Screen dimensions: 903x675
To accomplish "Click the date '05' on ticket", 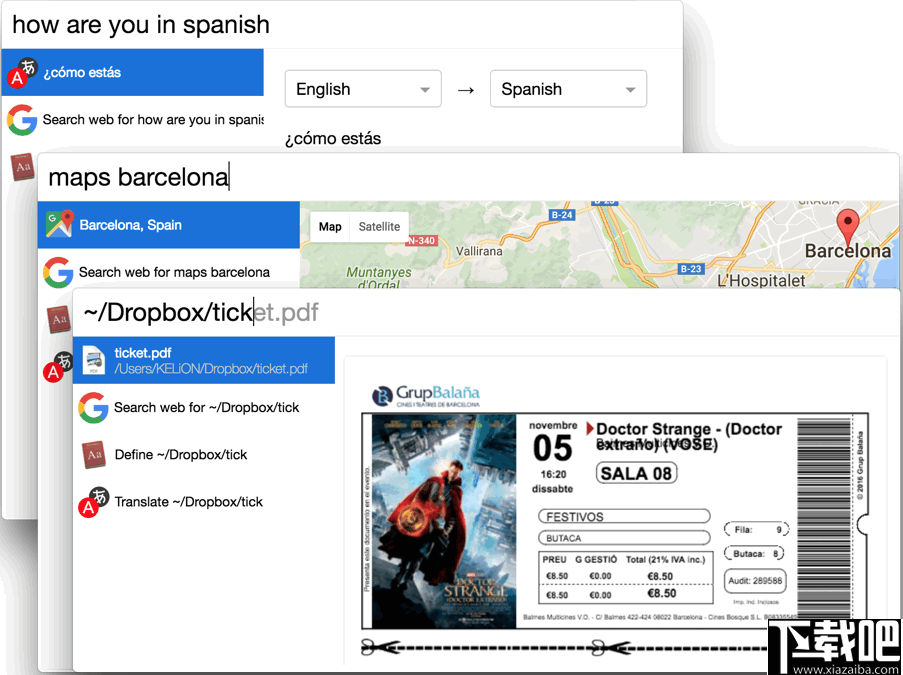I will pos(553,449).
